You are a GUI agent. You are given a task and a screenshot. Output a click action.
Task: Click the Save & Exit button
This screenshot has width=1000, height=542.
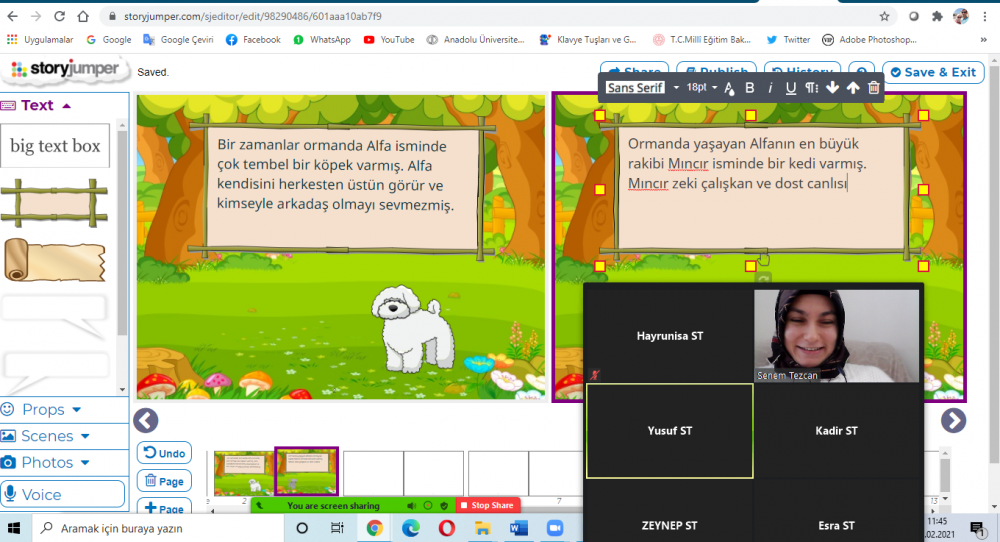coord(932,72)
